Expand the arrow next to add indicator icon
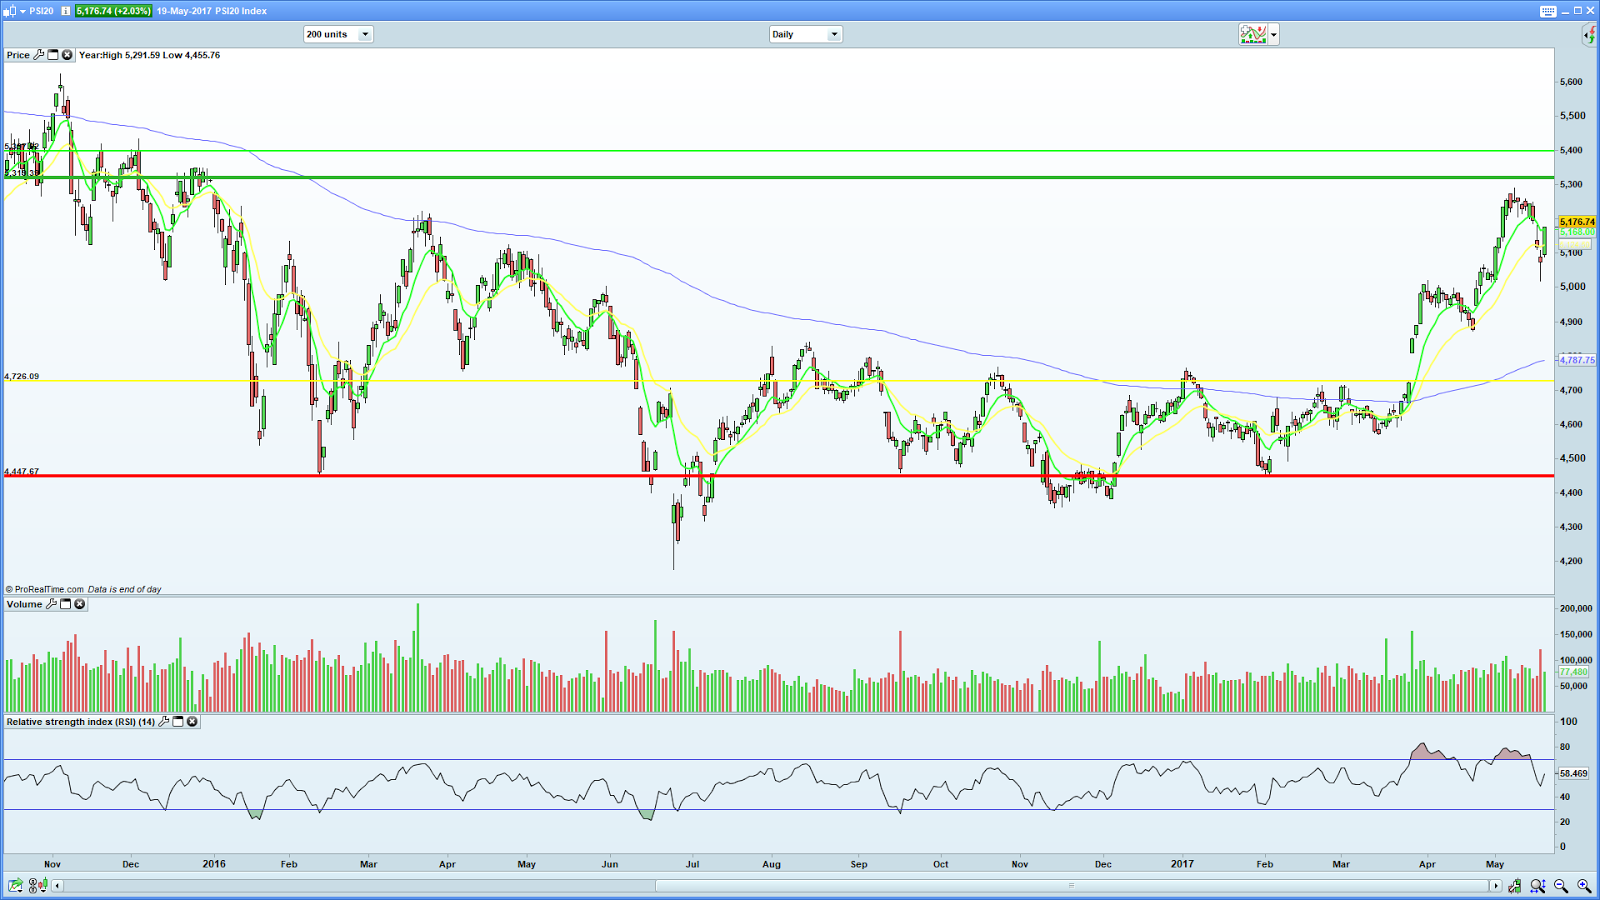 point(1274,34)
